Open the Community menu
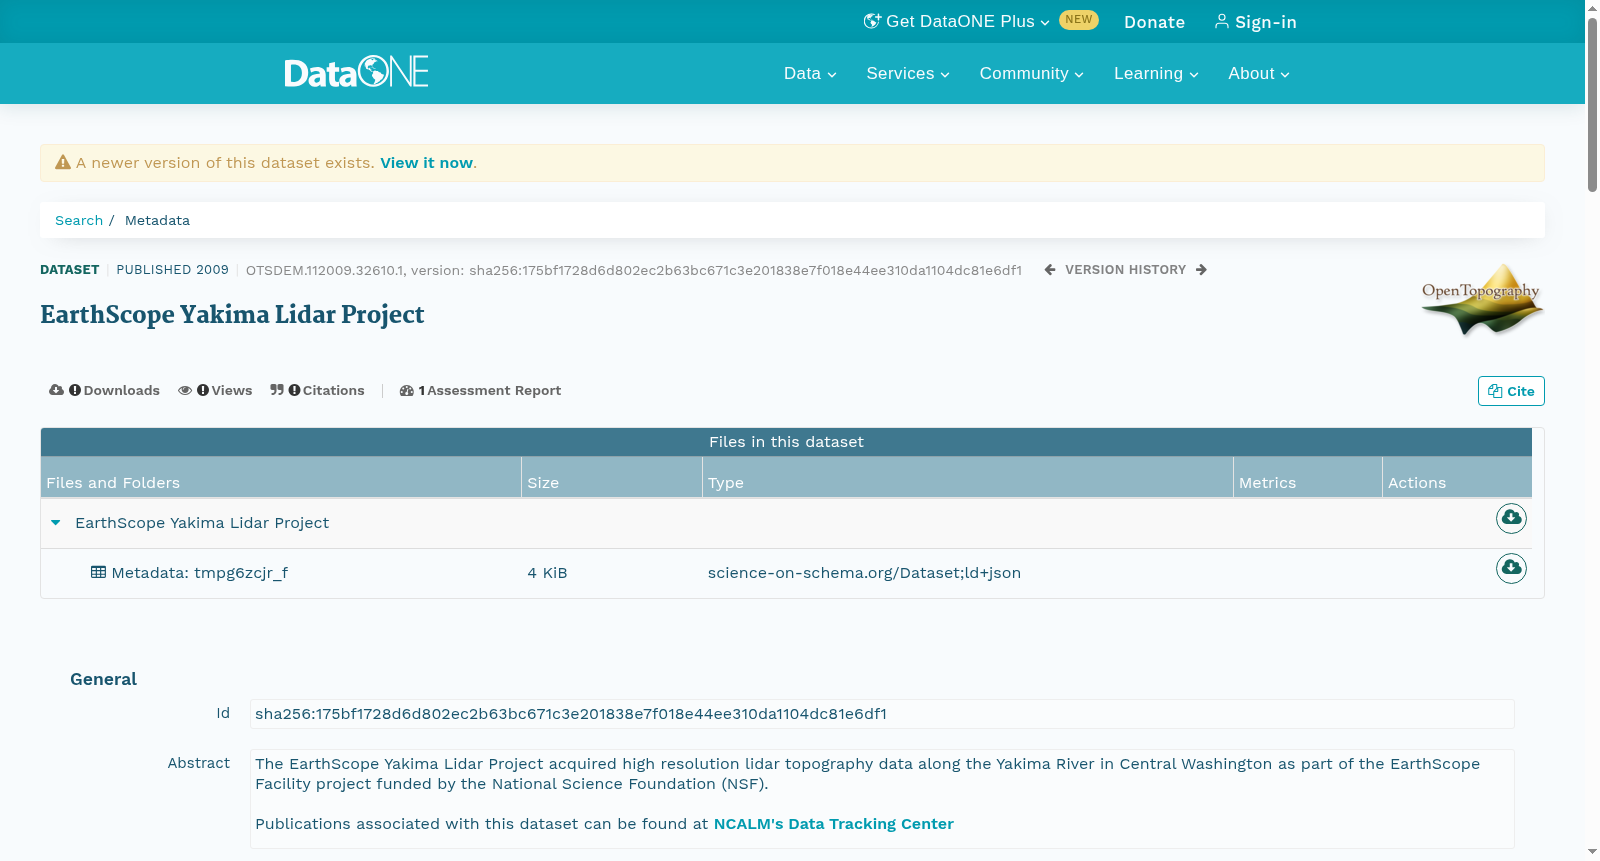Image resolution: width=1600 pixels, height=861 pixels. pos(1032,73)
